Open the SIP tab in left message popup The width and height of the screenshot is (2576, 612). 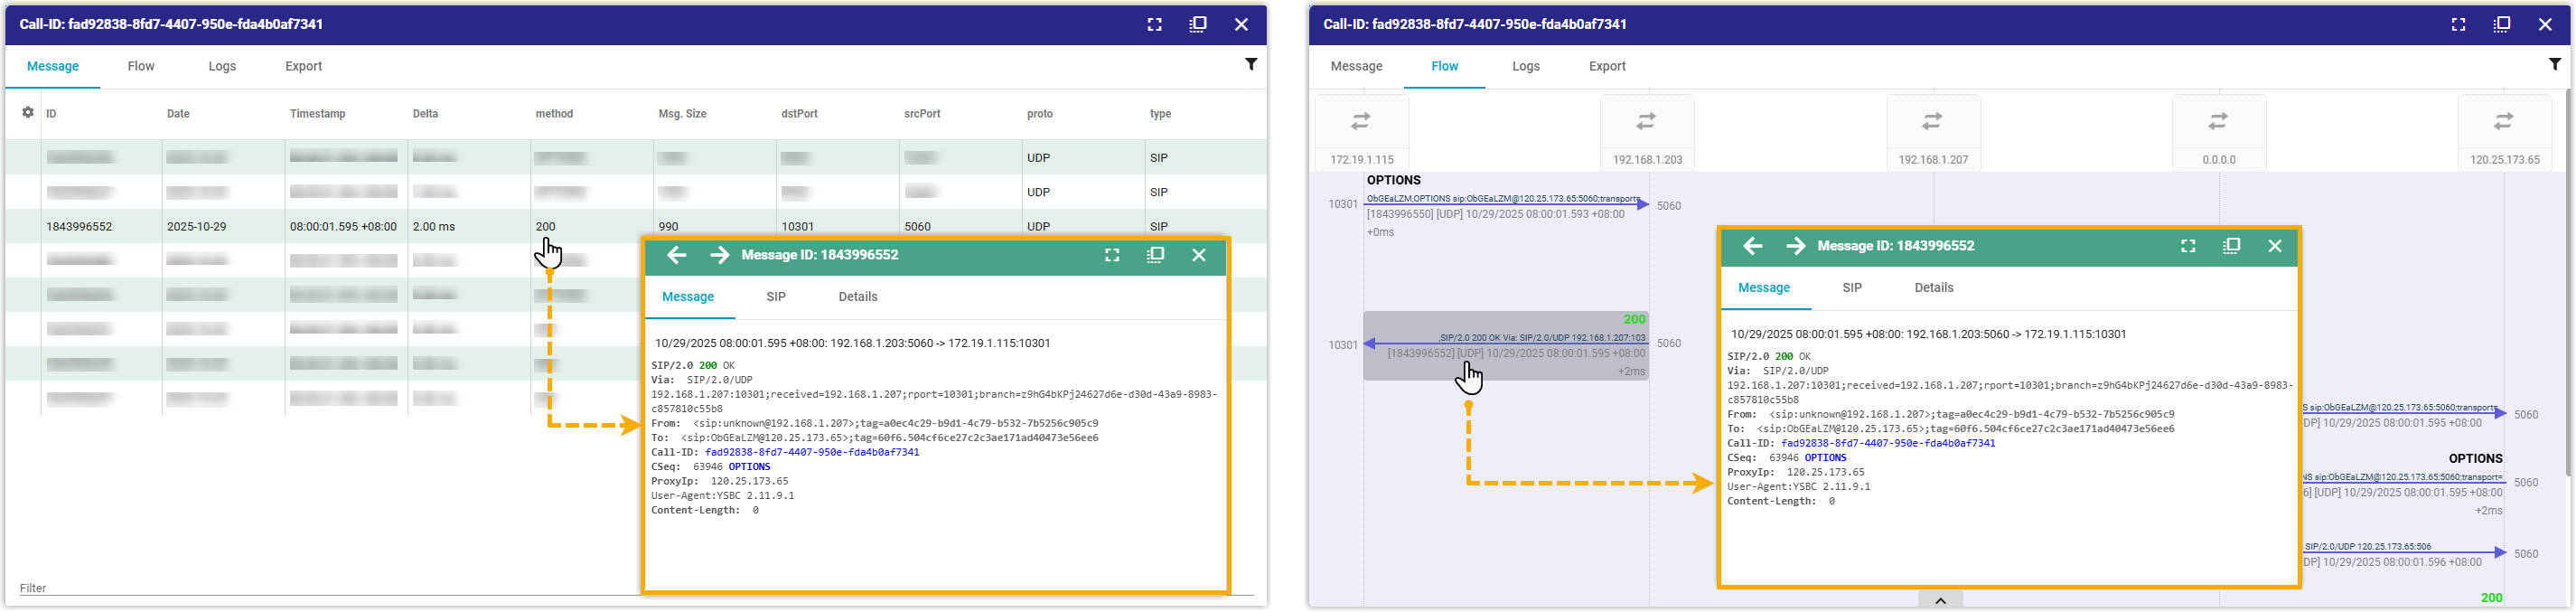point(776,297)
